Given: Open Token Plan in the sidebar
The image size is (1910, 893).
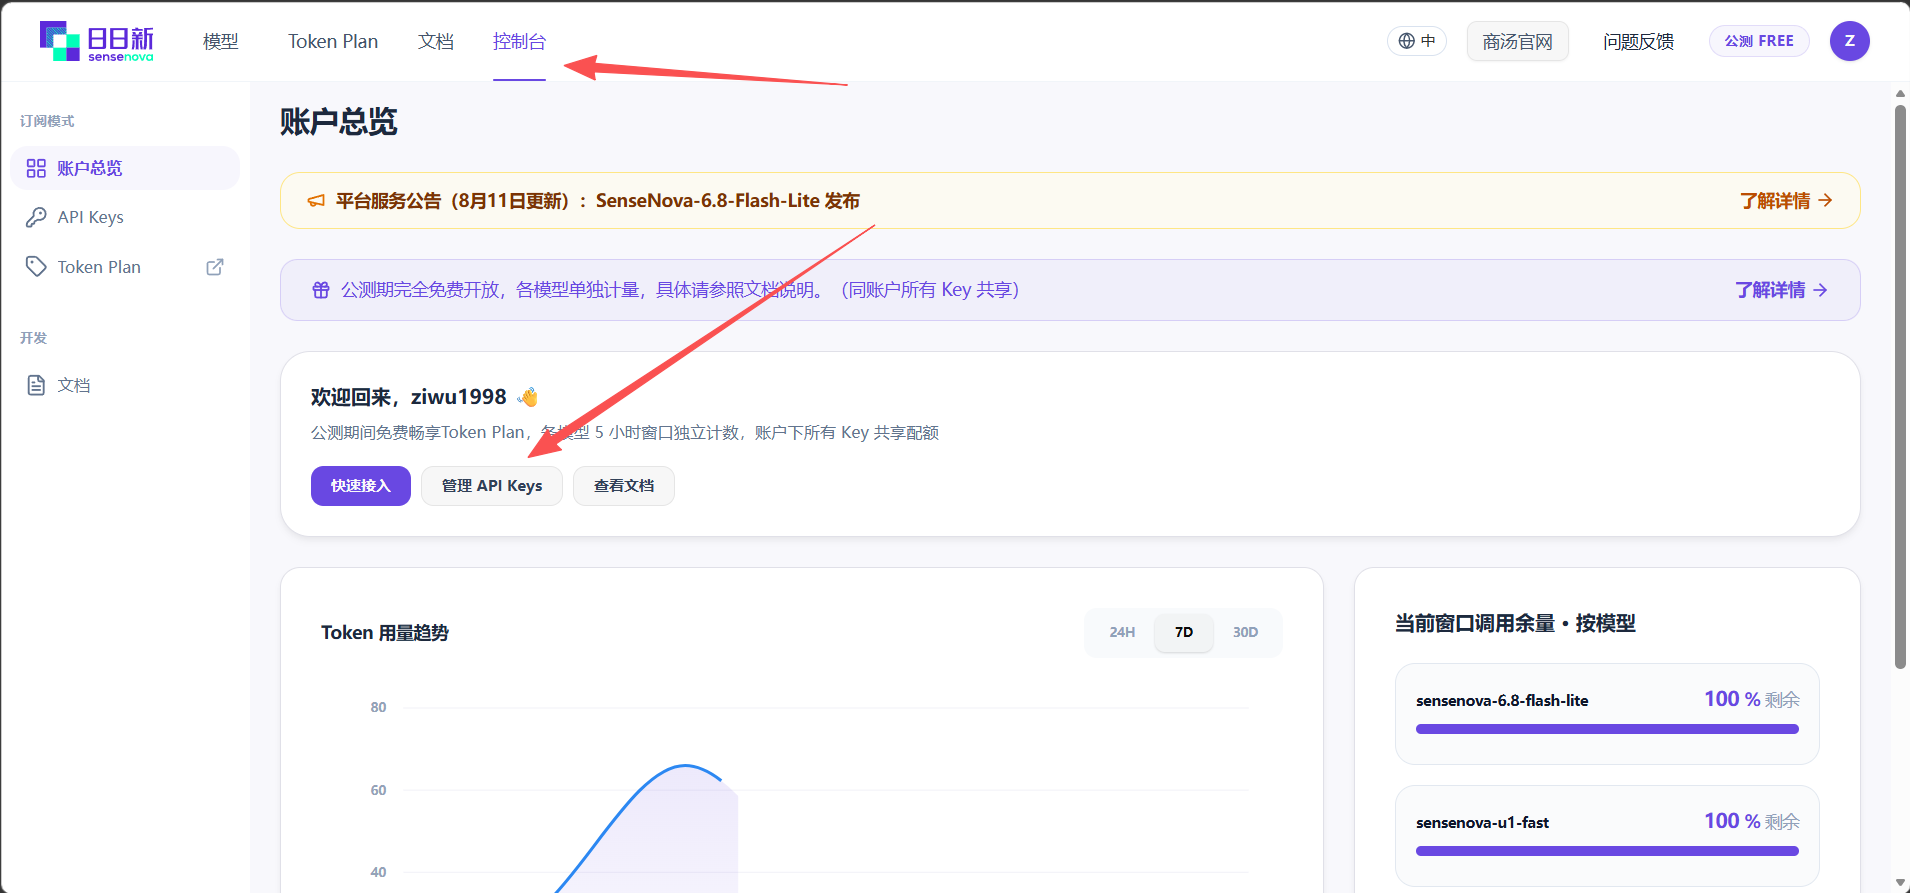Looking at the screenshot, I should pos(125,267).
